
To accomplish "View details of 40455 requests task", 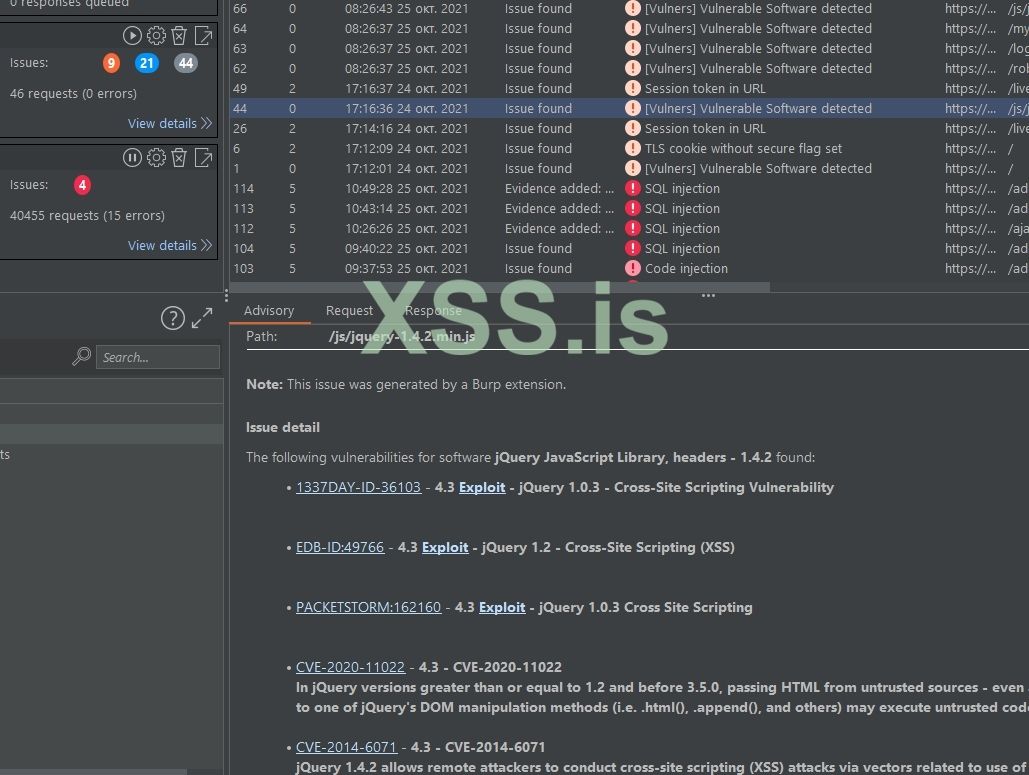I will [169, 245].
